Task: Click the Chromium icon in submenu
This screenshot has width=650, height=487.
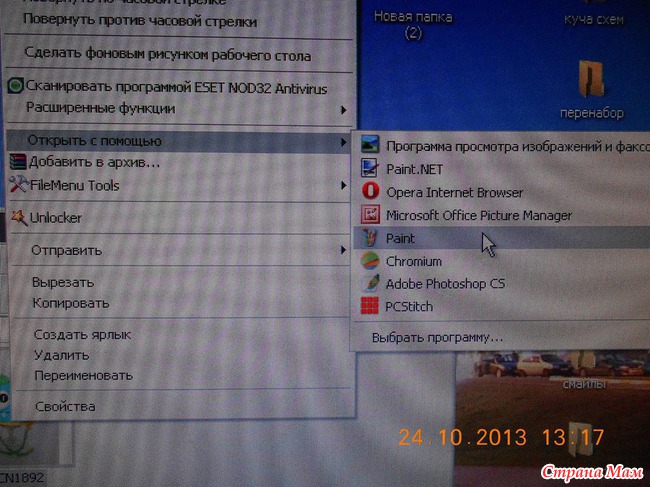Action: point(371,261)
